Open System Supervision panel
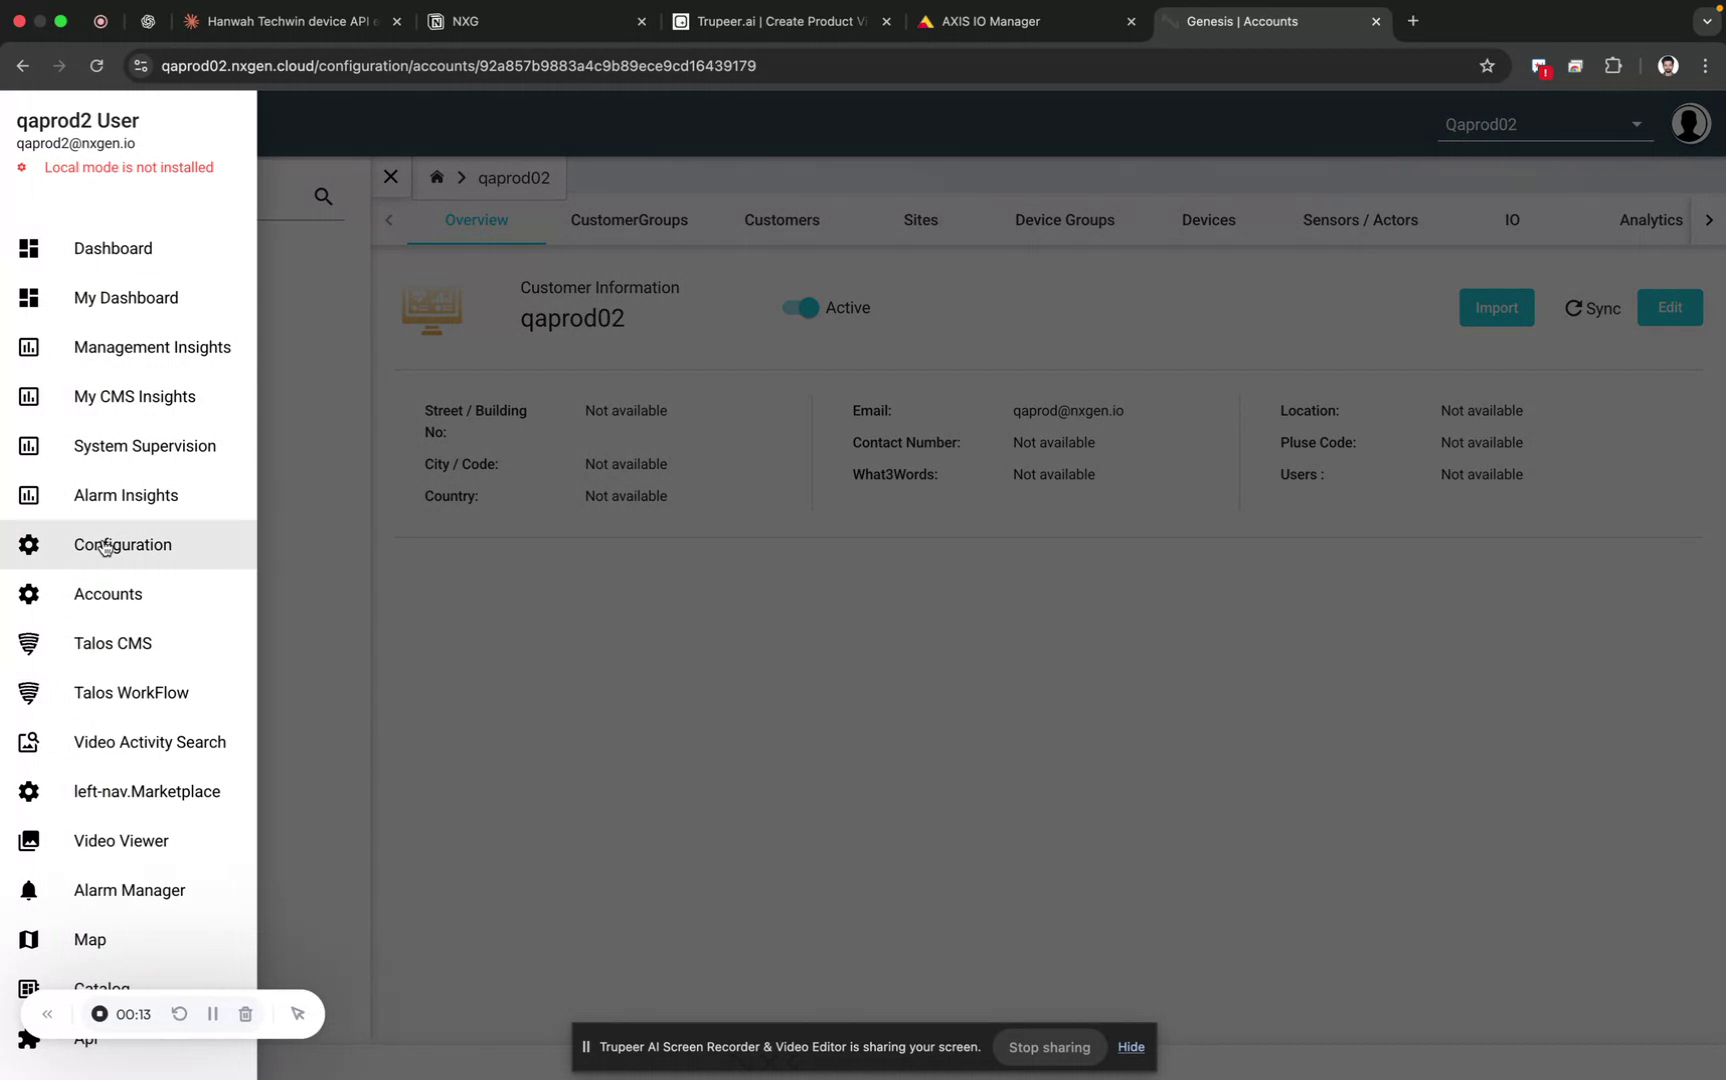Viewport: 1726px width, 1080px height. 145,446
